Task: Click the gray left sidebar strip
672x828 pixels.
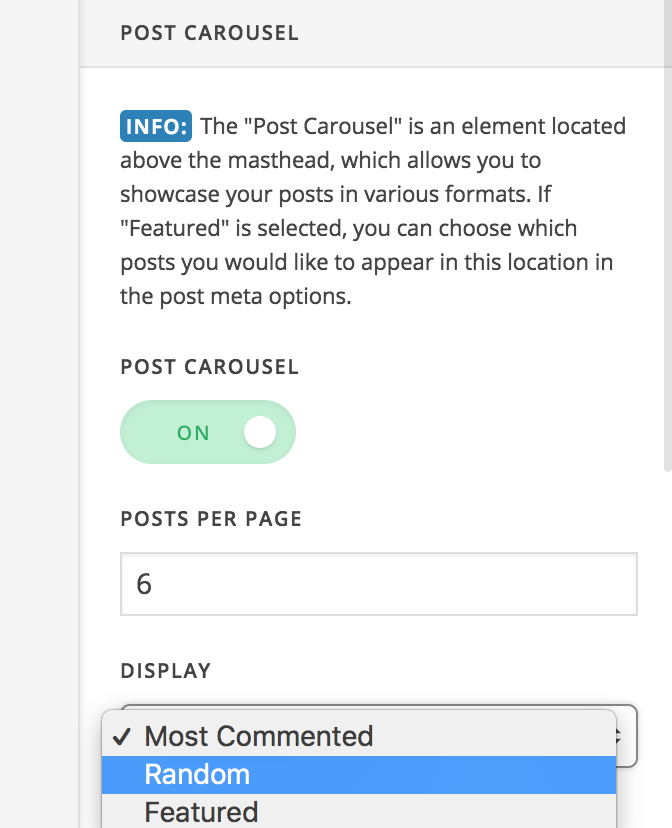Action: (39, 414)
